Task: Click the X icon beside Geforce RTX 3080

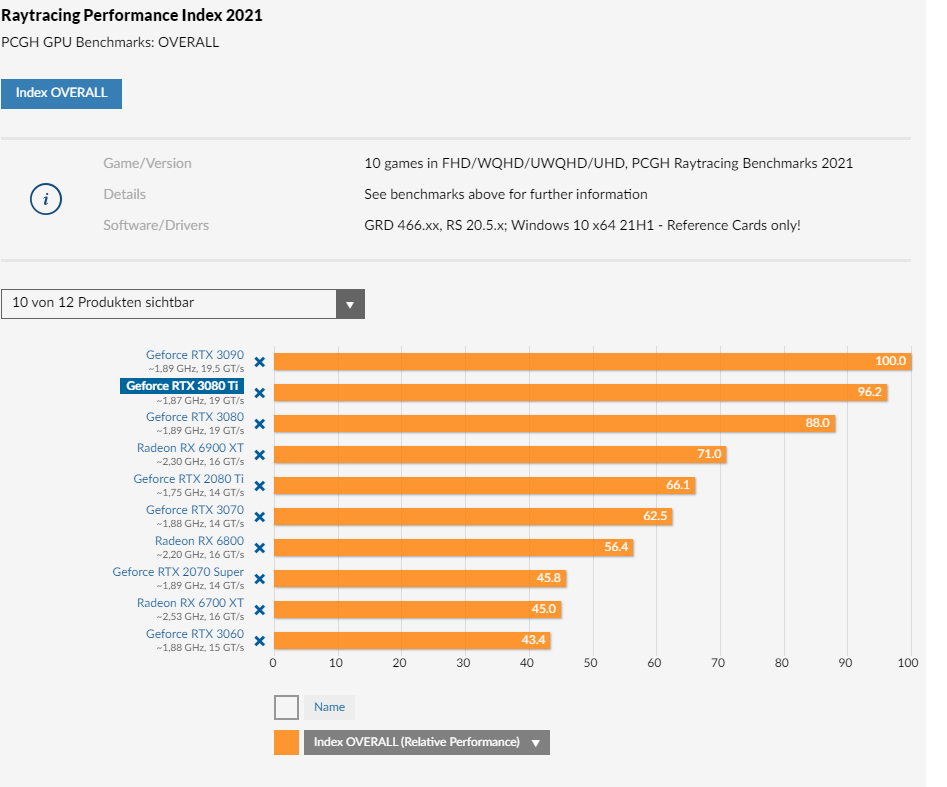Action: [x=260, y=424]
